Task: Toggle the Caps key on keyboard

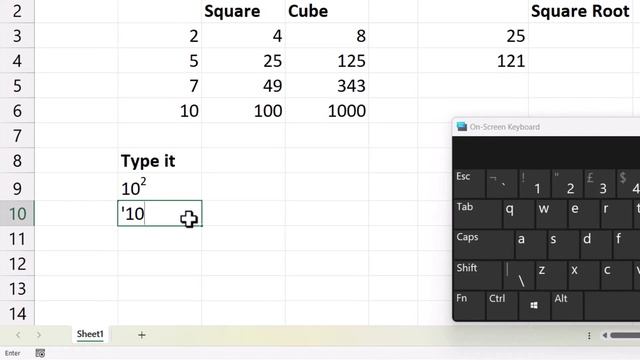Action: 484,244
